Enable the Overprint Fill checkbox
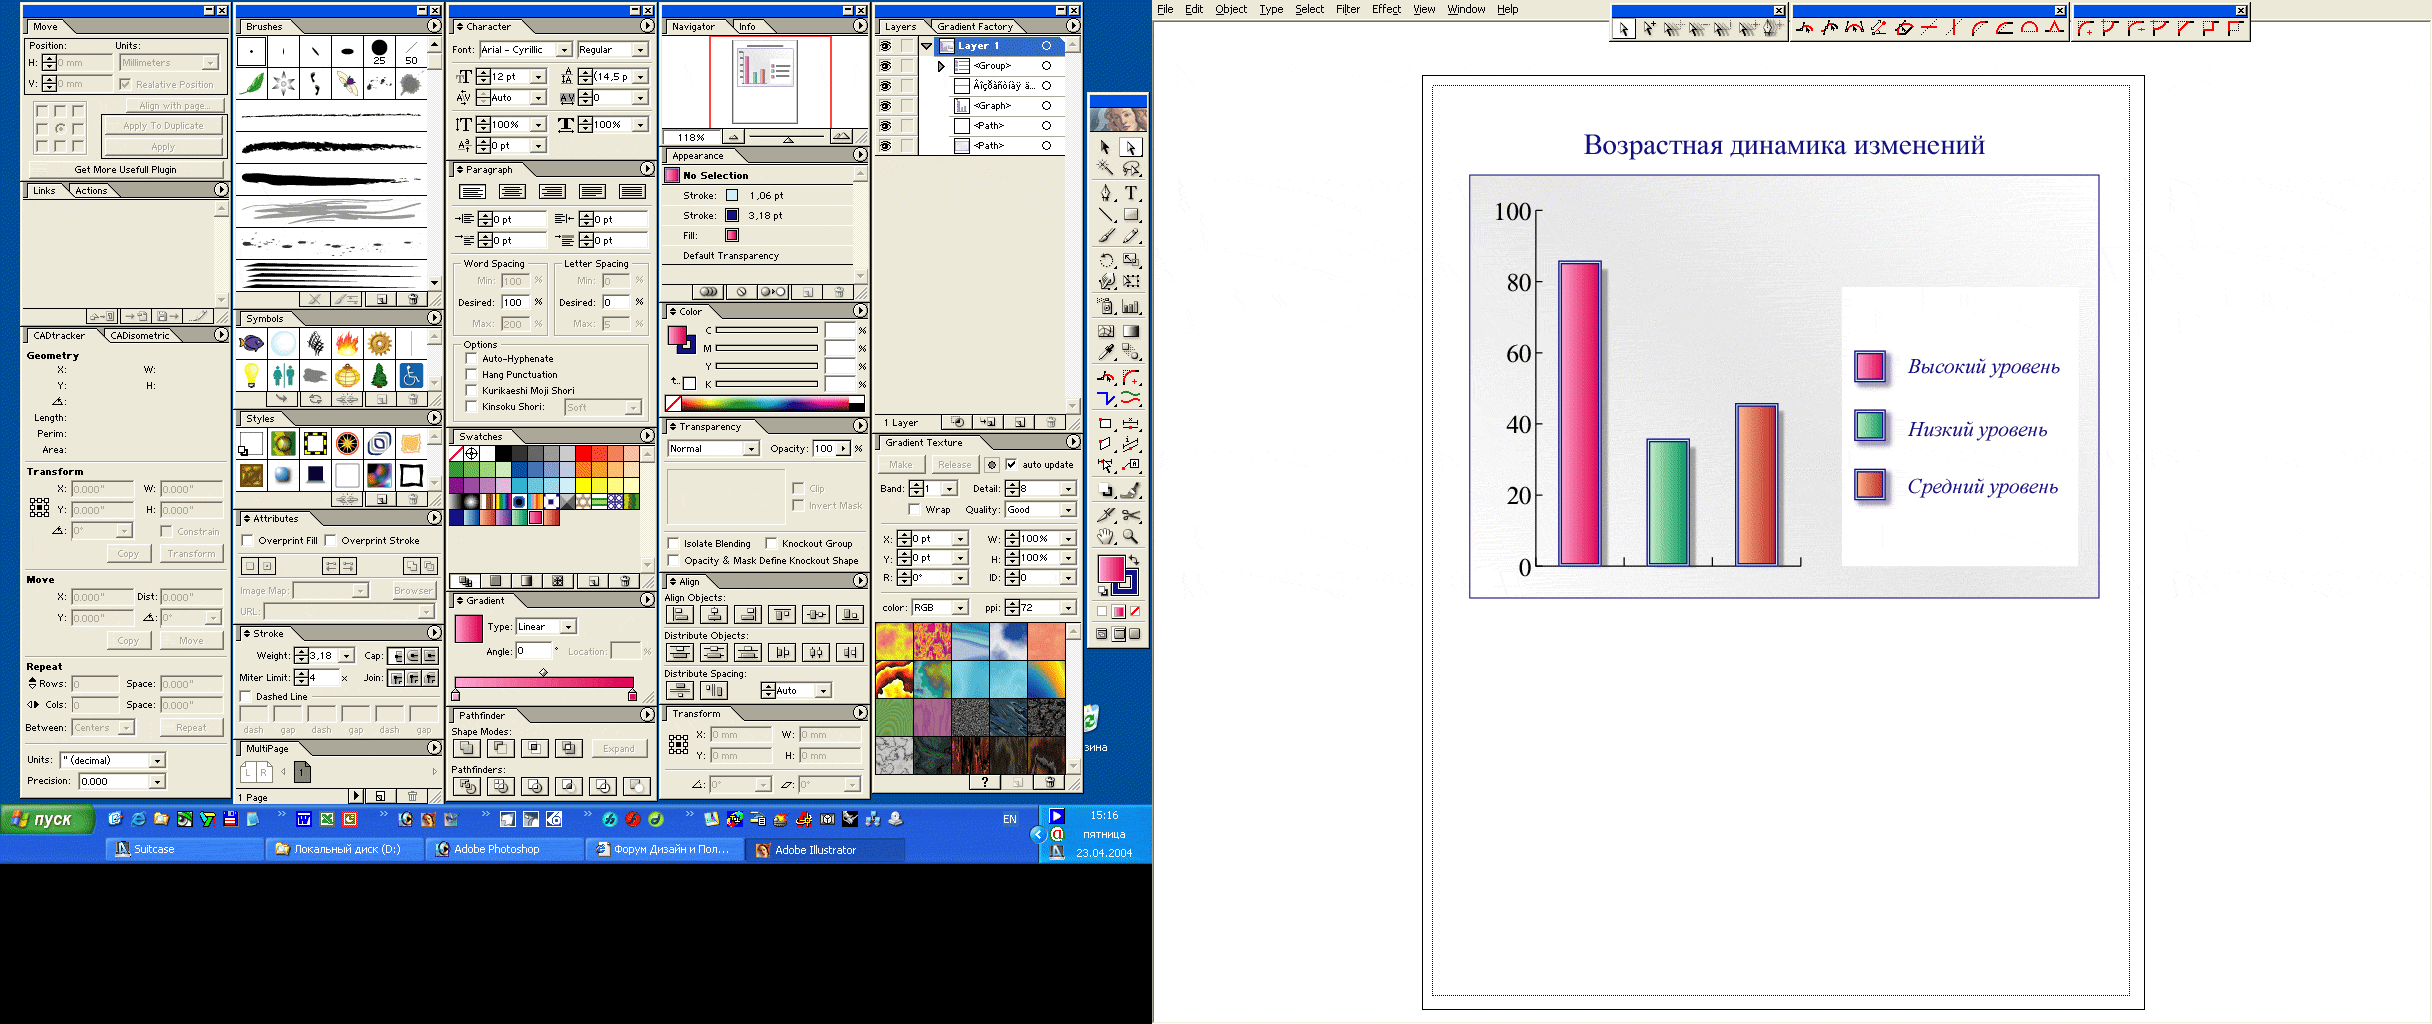 [x=247, y=541]
